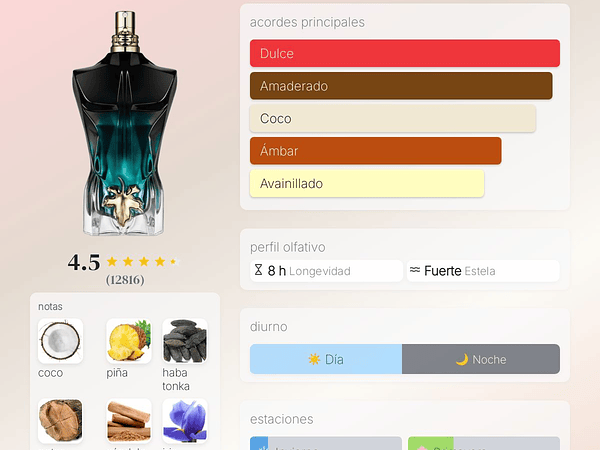Select the brown Amaderado accord bar
600x450 pixels.
[x=401, y=86]
